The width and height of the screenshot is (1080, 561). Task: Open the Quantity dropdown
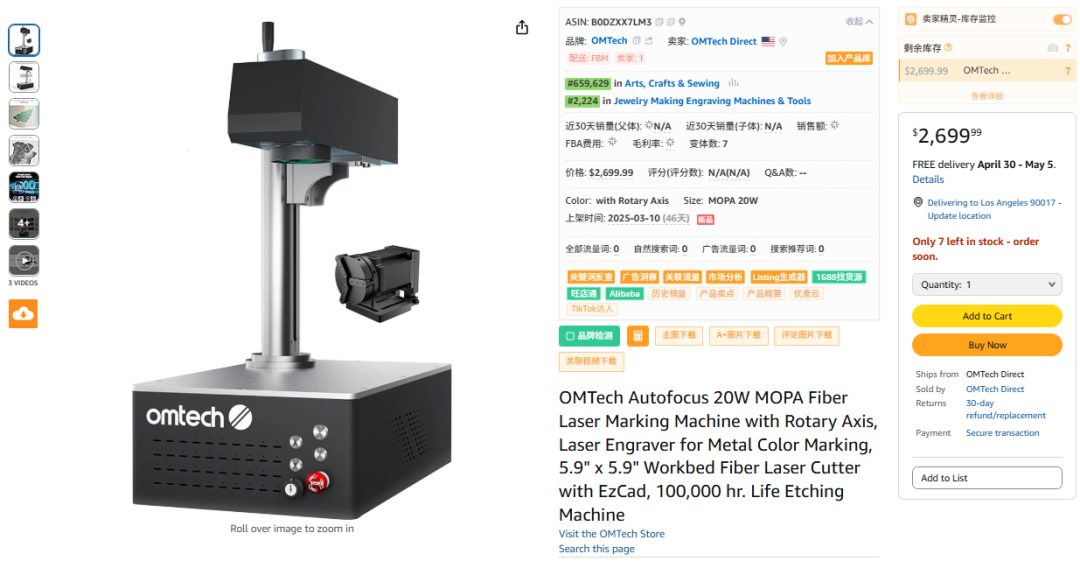click(x=987, y=285)
